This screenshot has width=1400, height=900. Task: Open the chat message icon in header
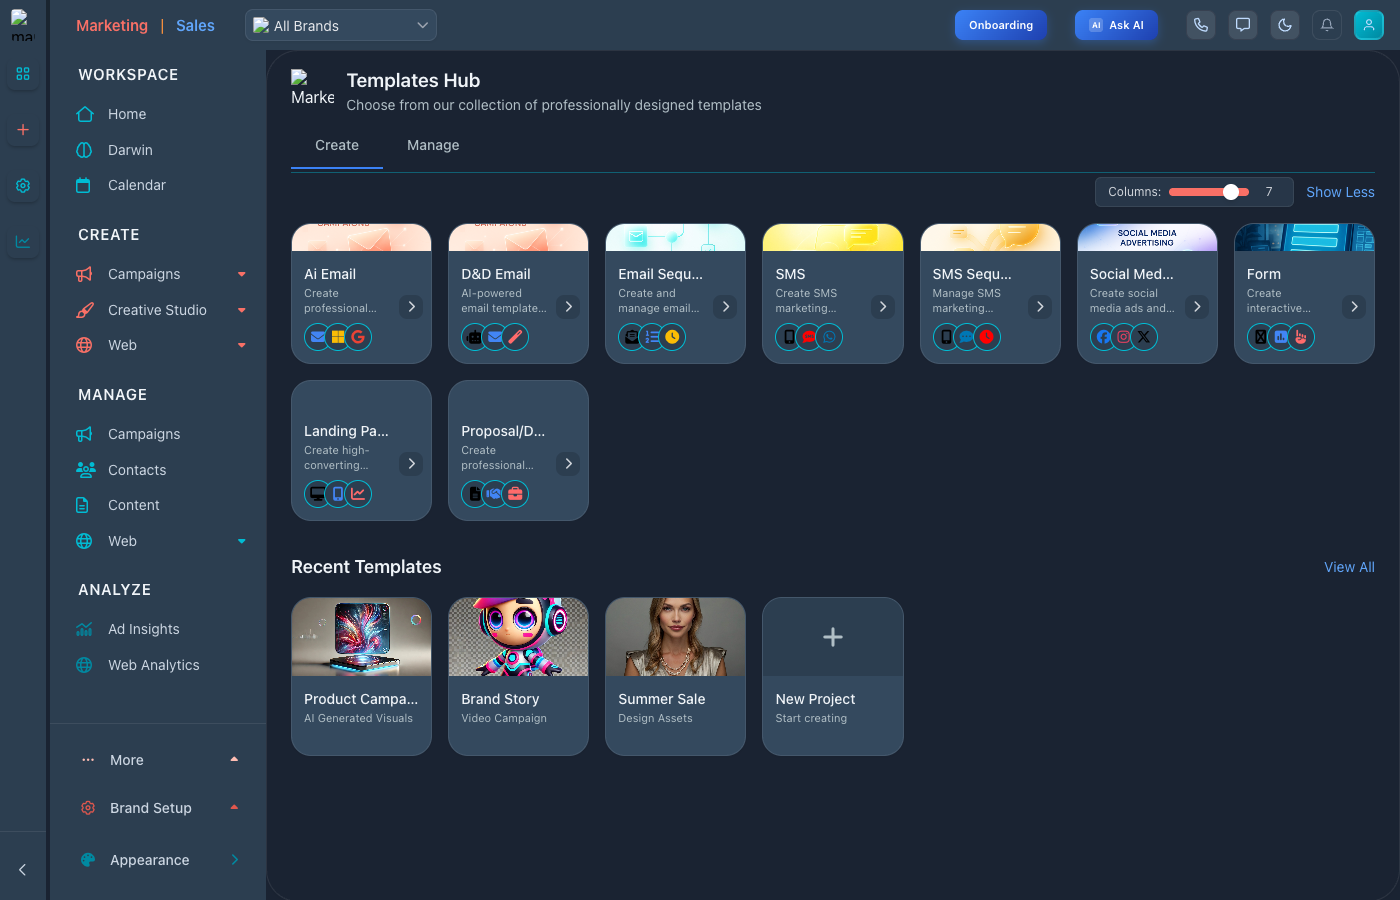pos(1243,25)
